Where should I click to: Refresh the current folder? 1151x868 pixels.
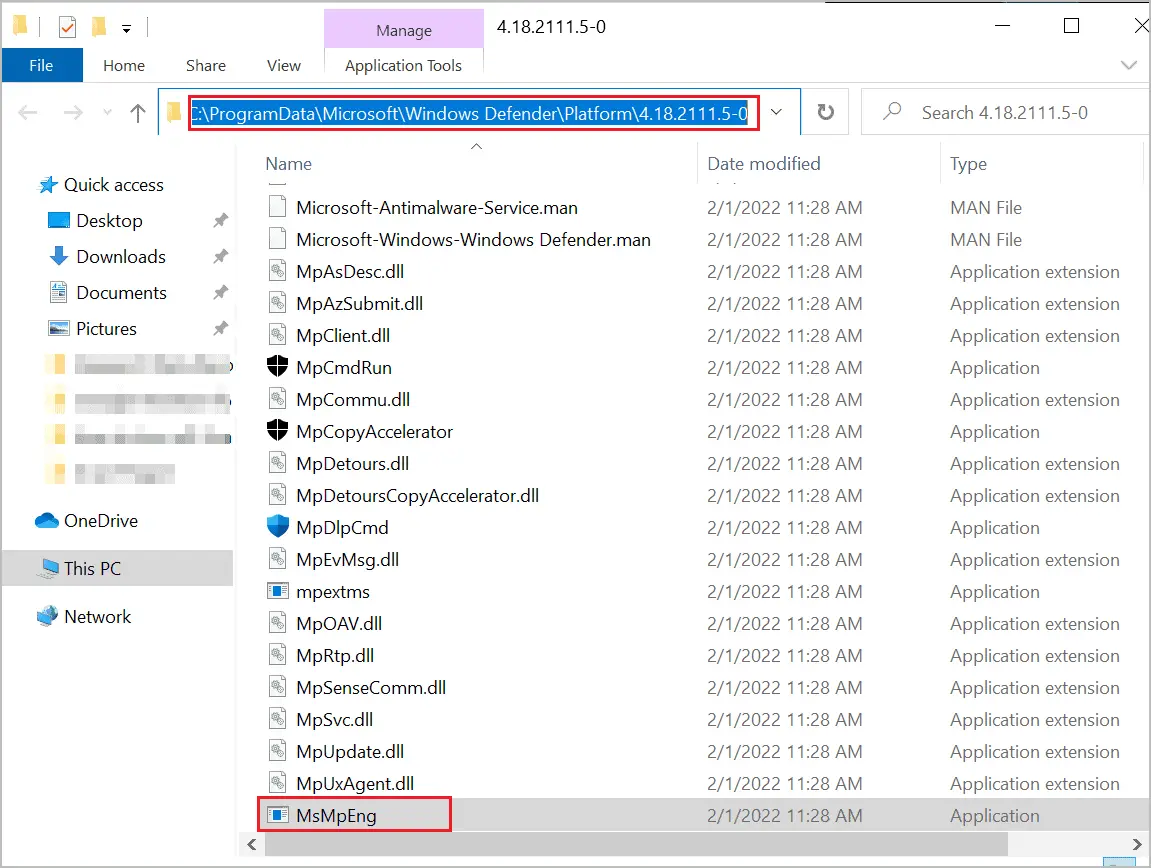(825, 112)
